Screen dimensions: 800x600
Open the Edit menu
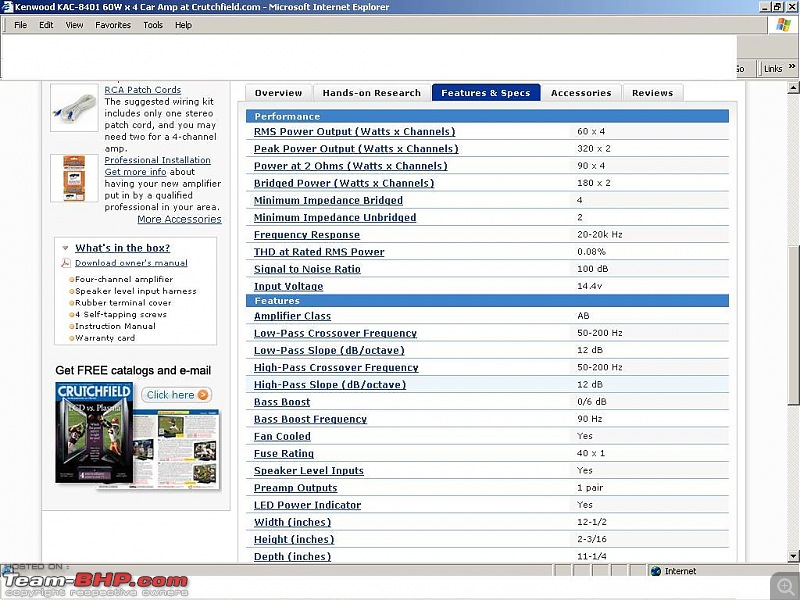(x=46, y=25)
